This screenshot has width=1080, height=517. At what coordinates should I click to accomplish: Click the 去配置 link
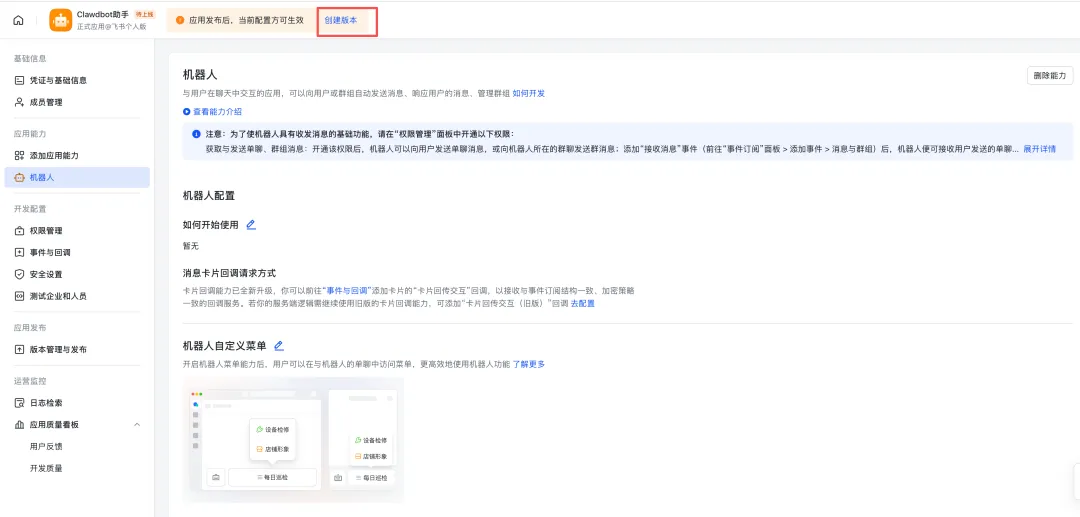[583, 303]
